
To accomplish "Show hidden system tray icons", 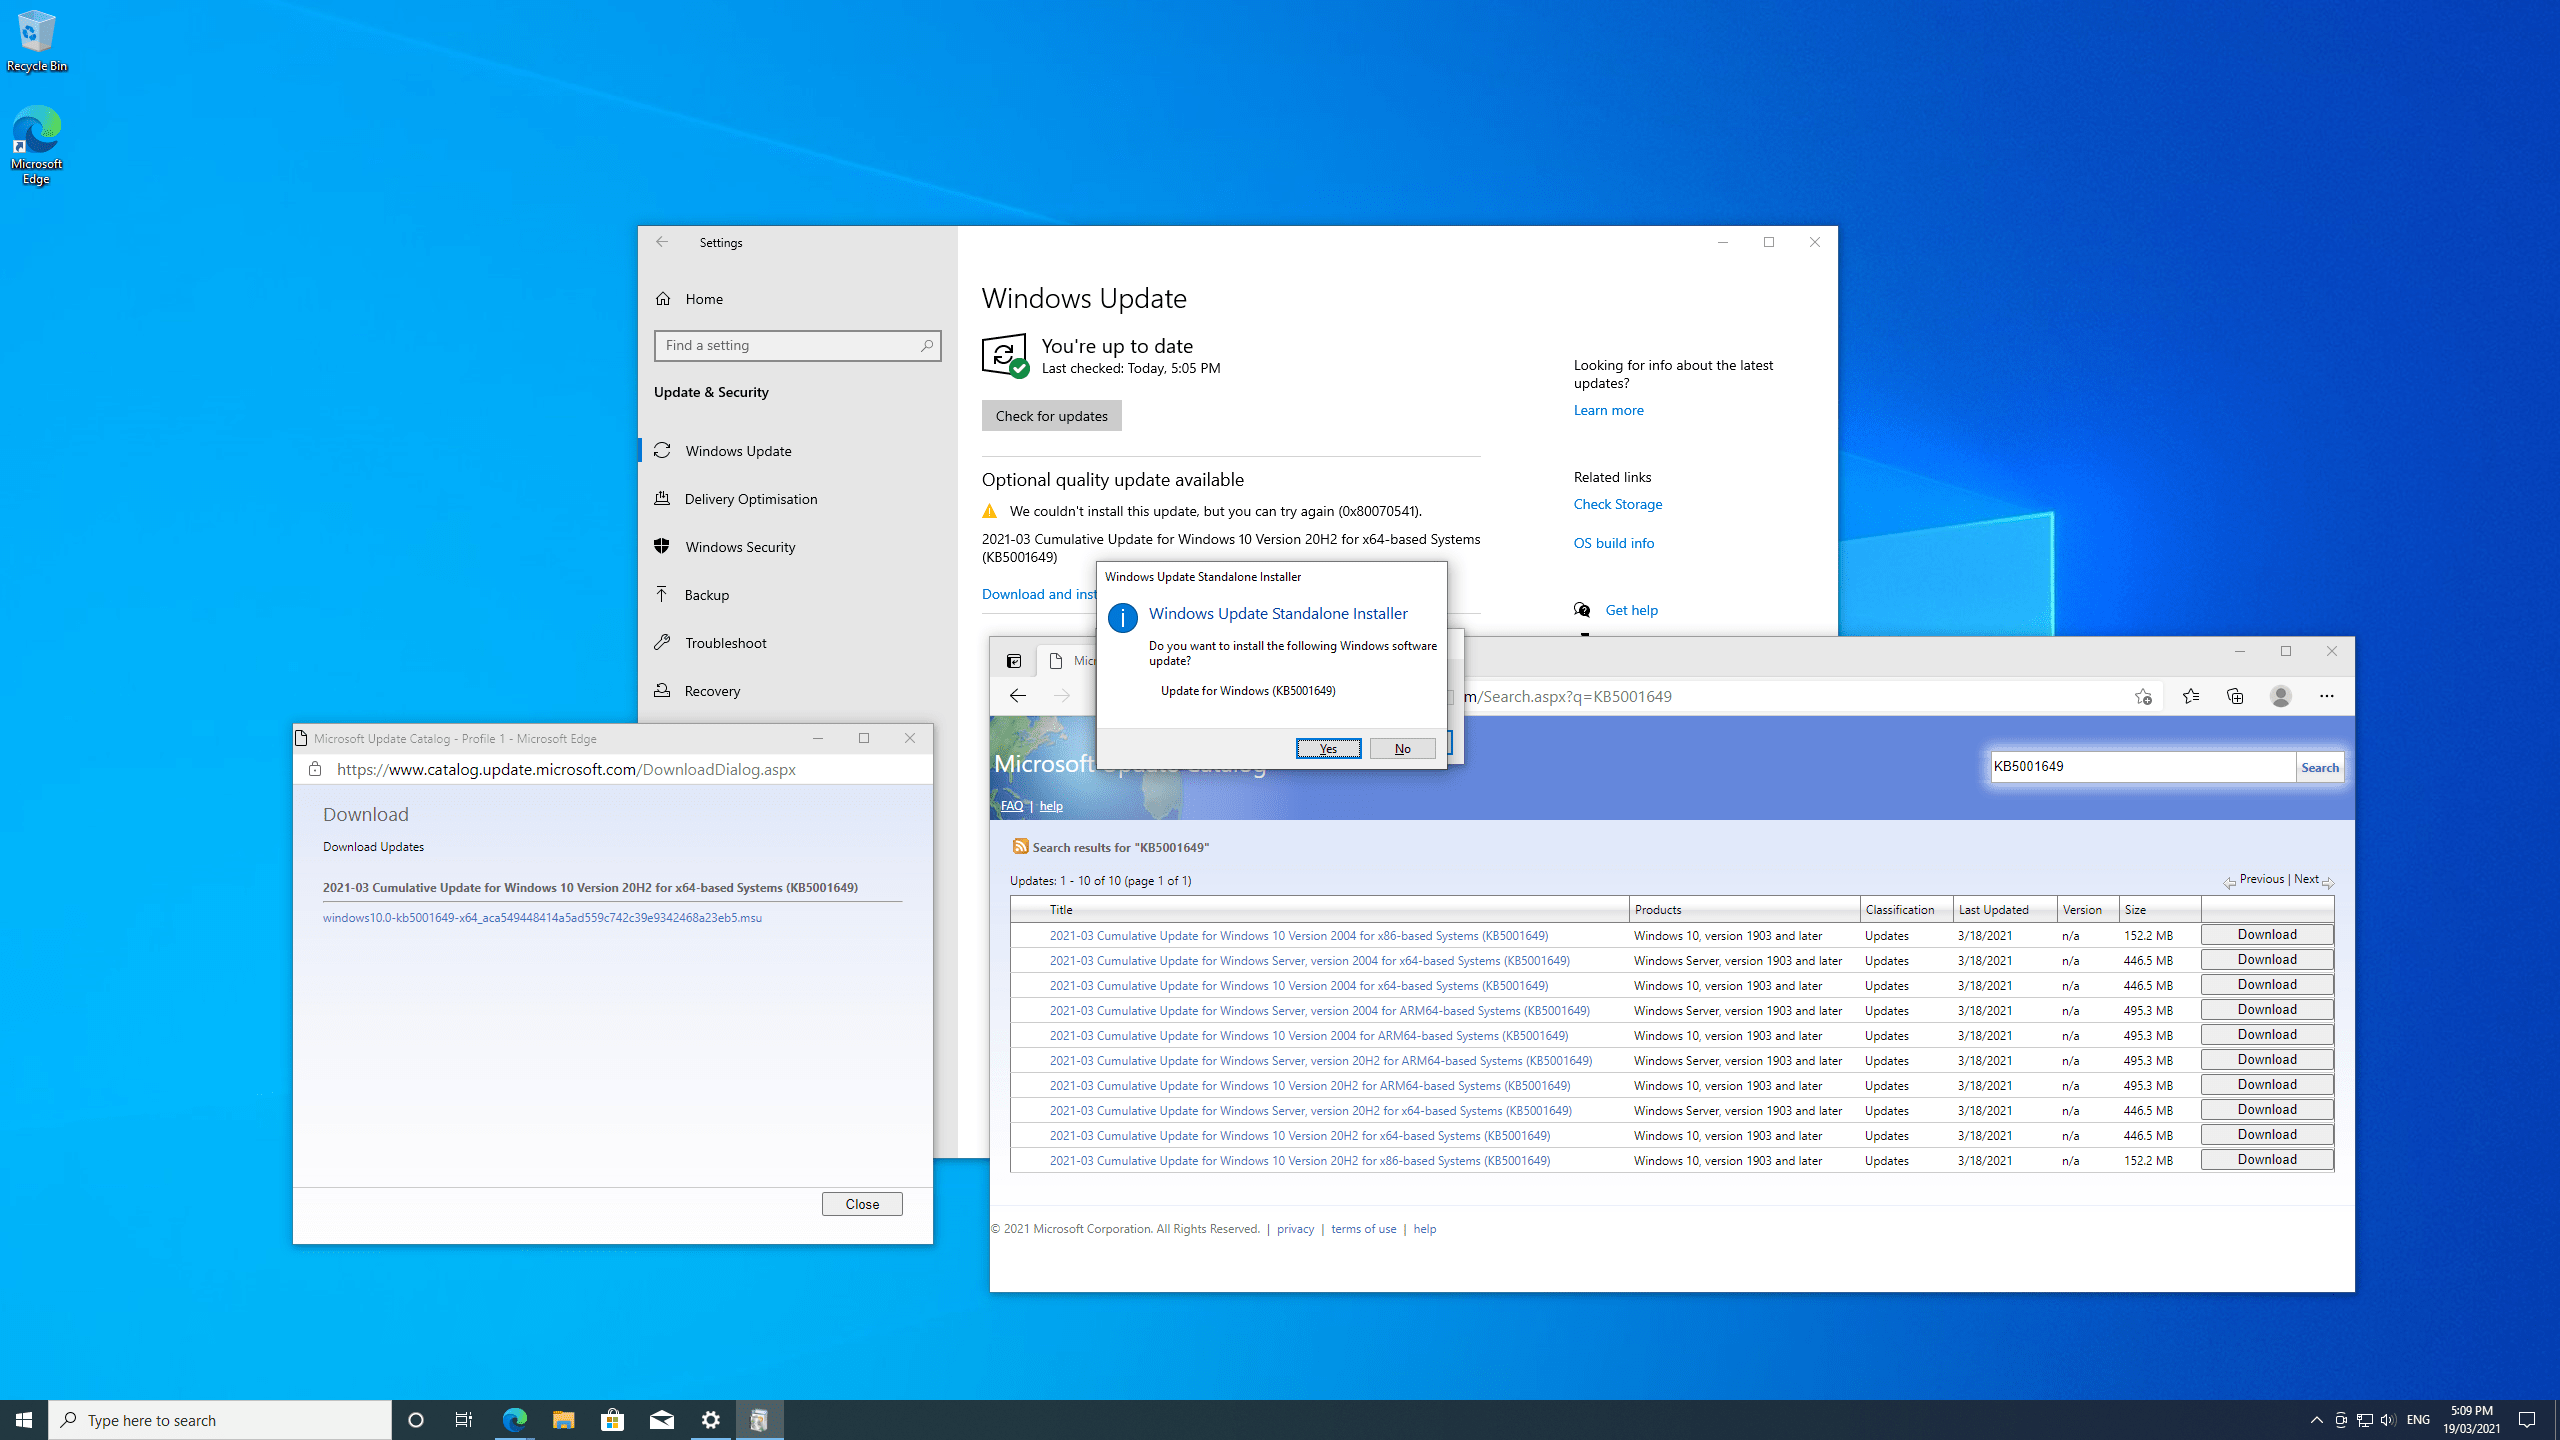I will 2316,1420.
